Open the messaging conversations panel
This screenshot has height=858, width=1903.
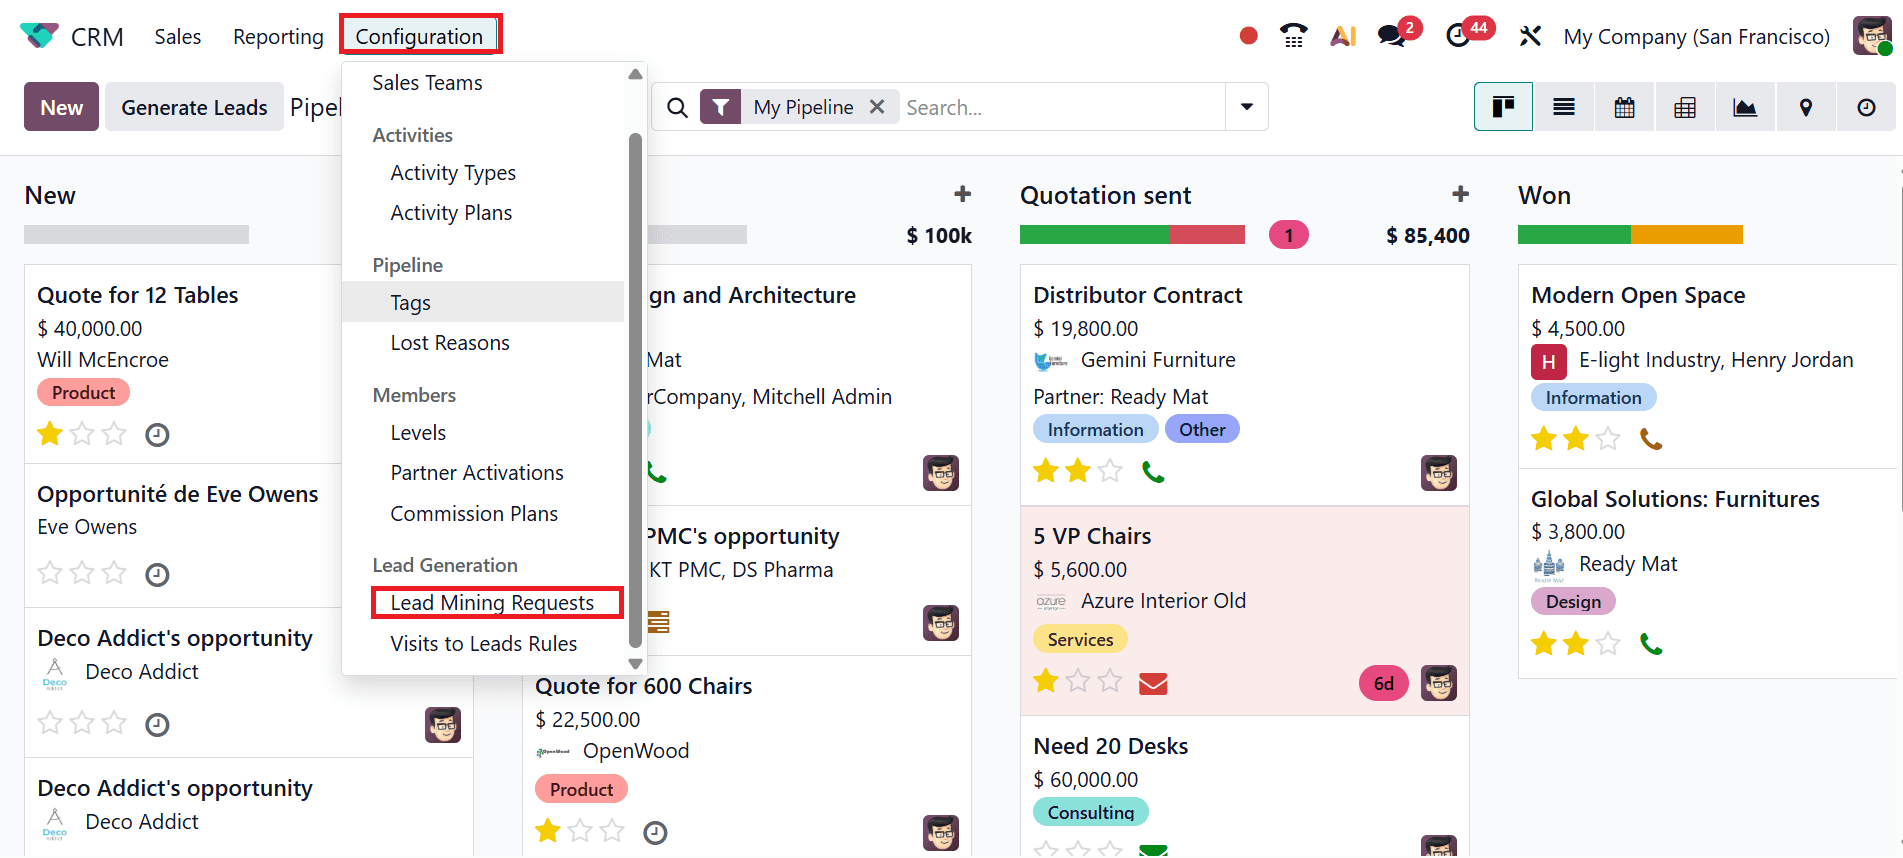(x=1391, y=35)
